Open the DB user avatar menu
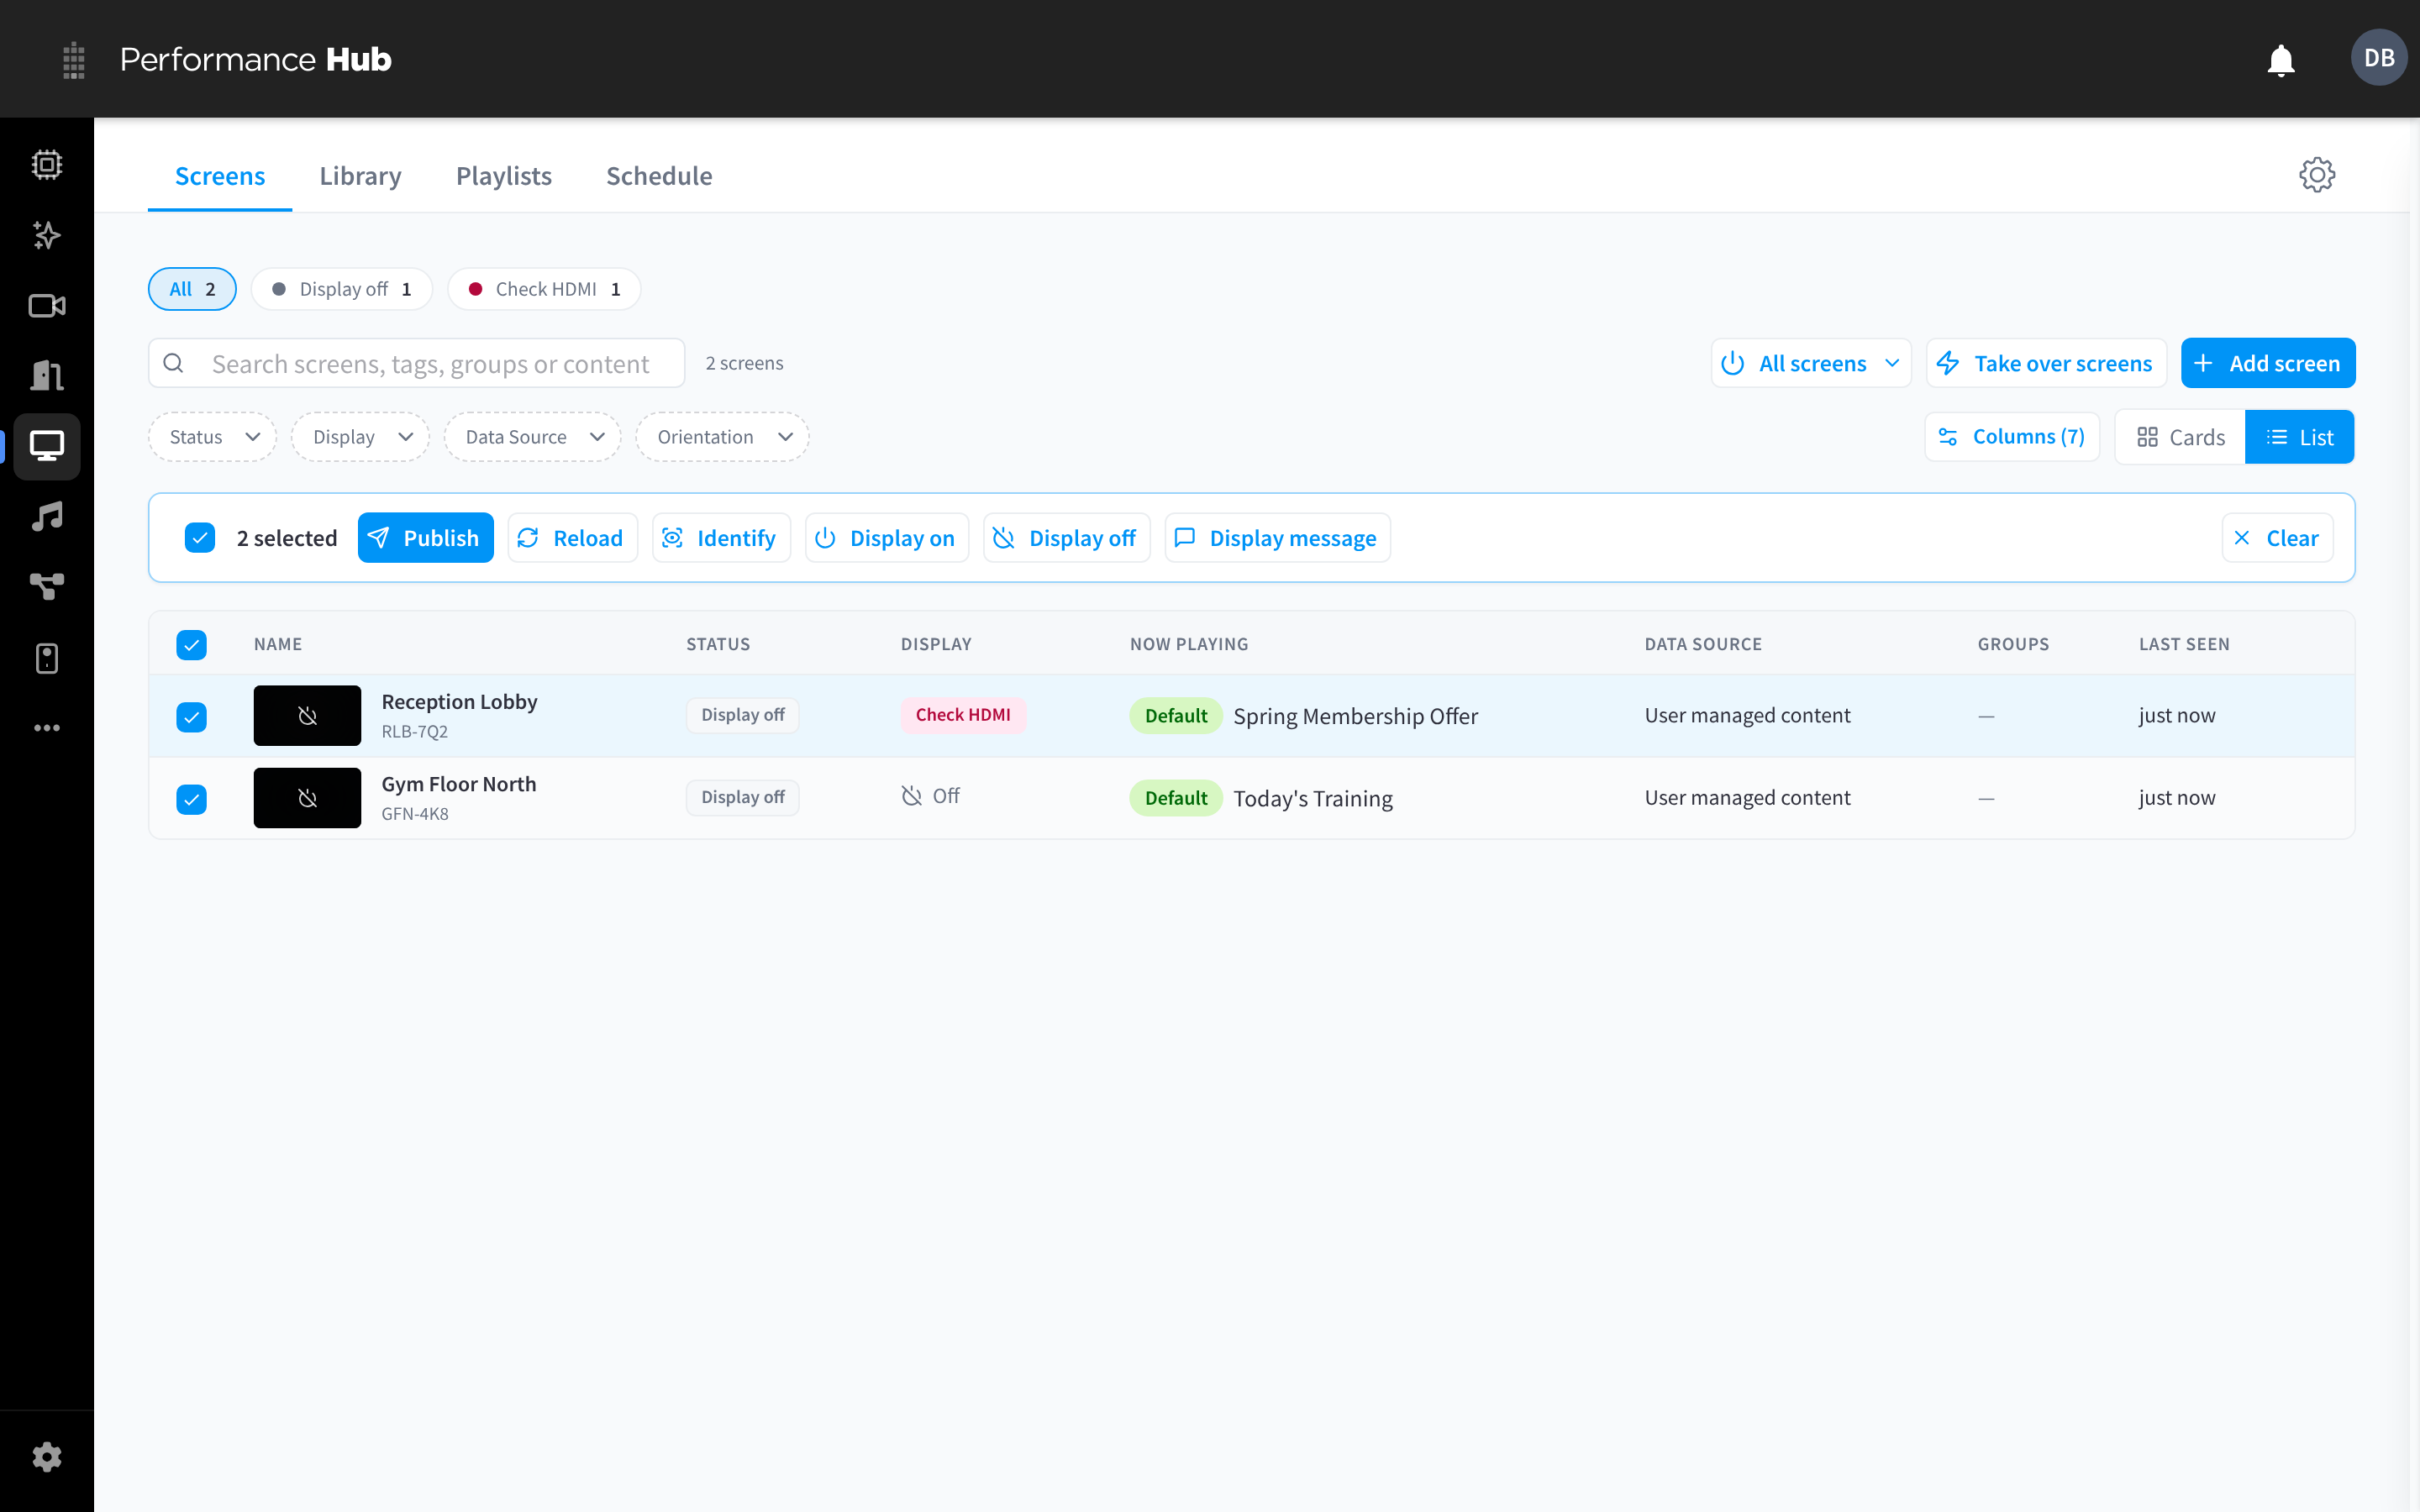 pos(2379,58)
